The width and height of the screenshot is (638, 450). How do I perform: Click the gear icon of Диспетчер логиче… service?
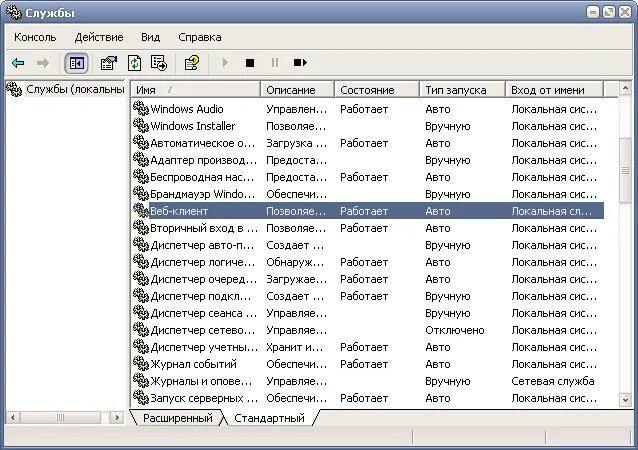141,262
